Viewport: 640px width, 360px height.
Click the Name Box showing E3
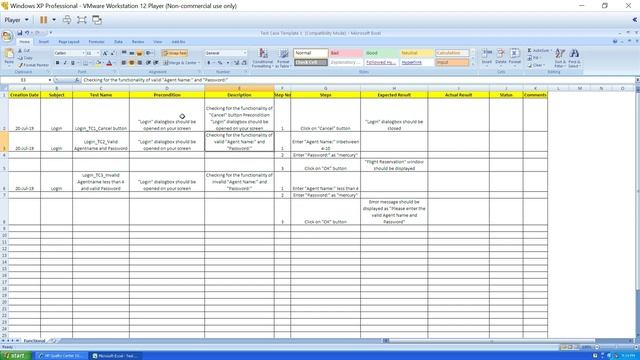click(24, 80)
